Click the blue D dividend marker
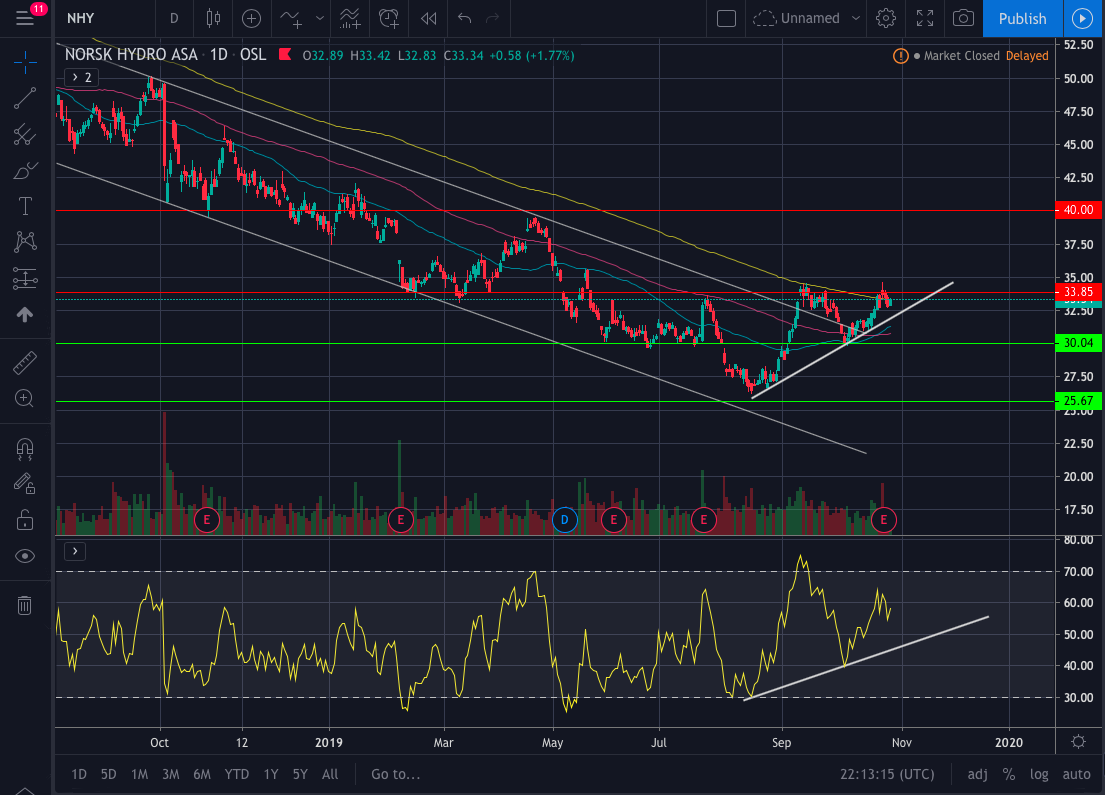The height and width of the screenshot is (795, 1105). point(564,520)
